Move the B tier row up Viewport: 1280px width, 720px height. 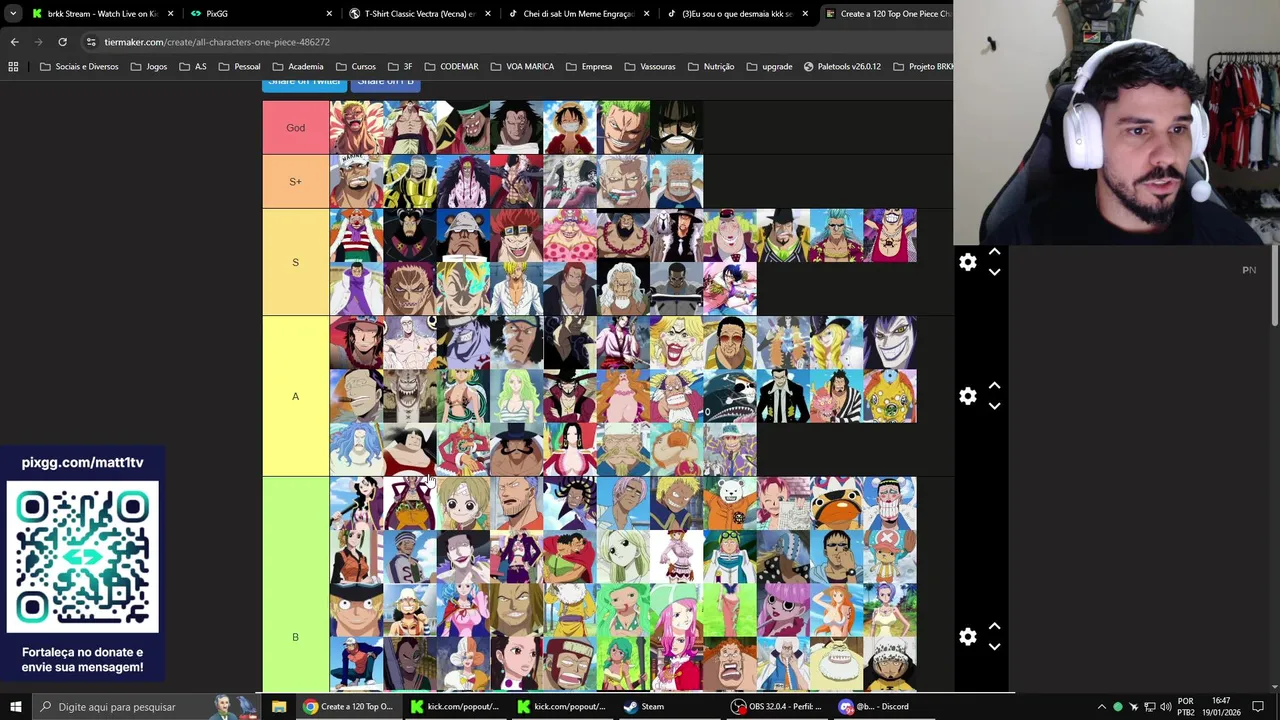click(994, 627)
